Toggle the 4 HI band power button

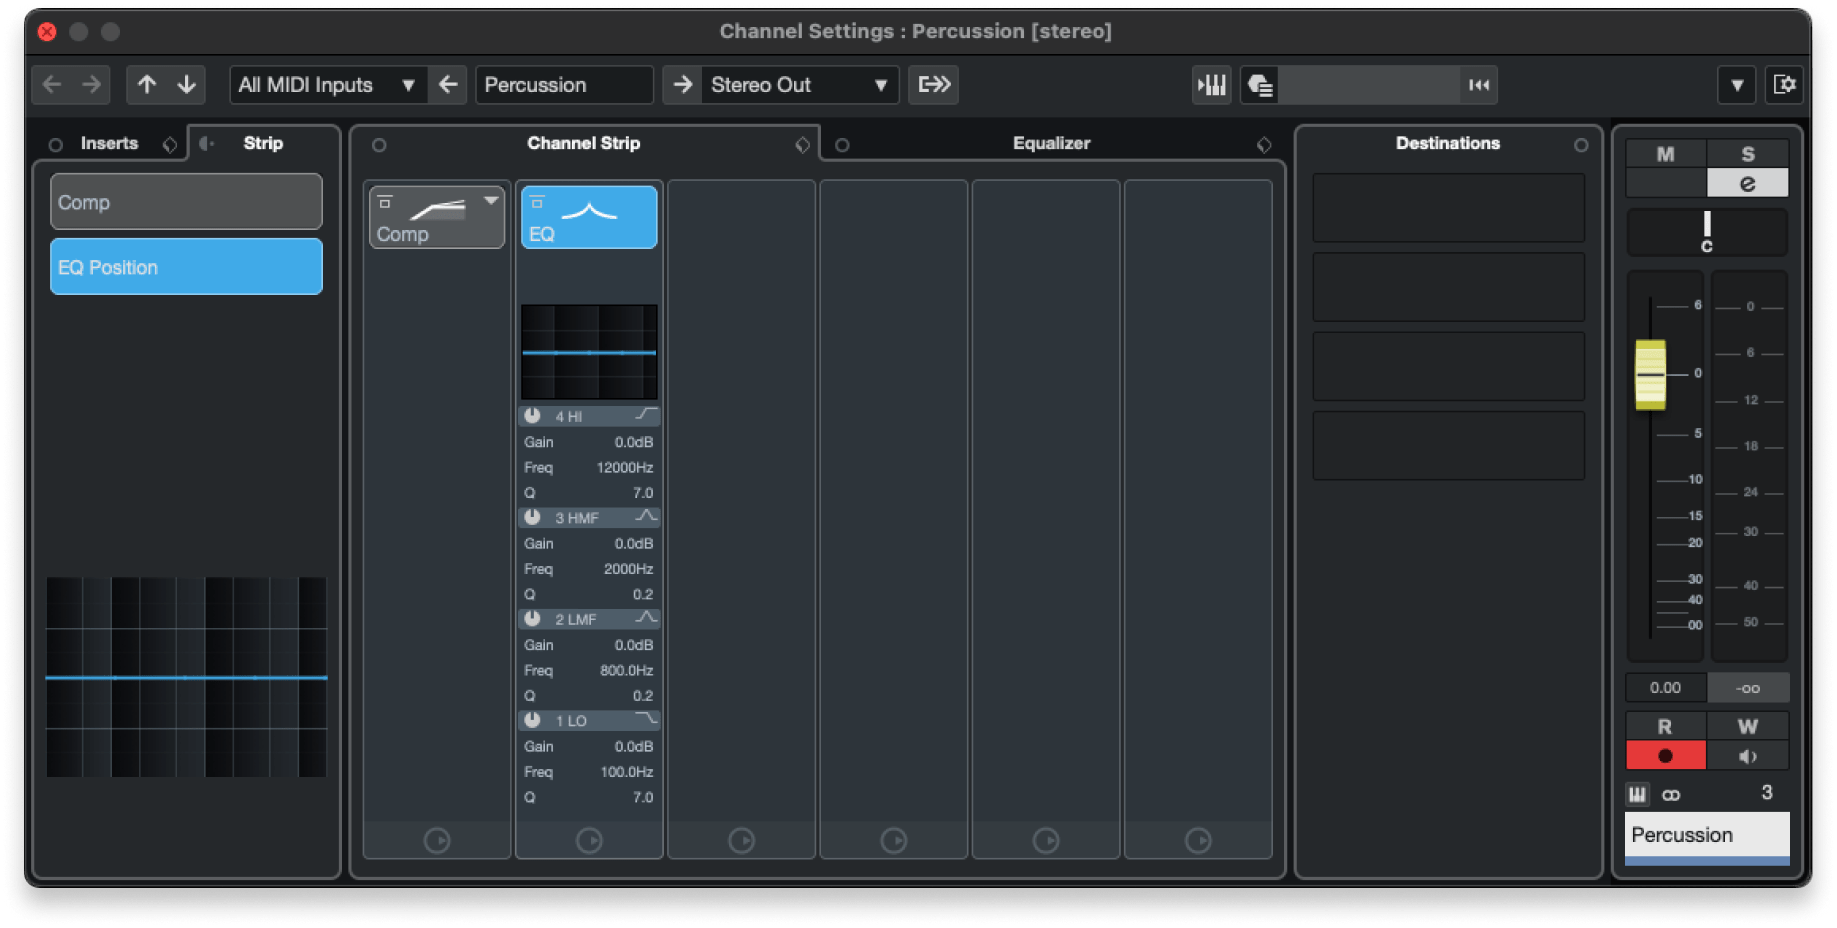[x=533, y=415]
